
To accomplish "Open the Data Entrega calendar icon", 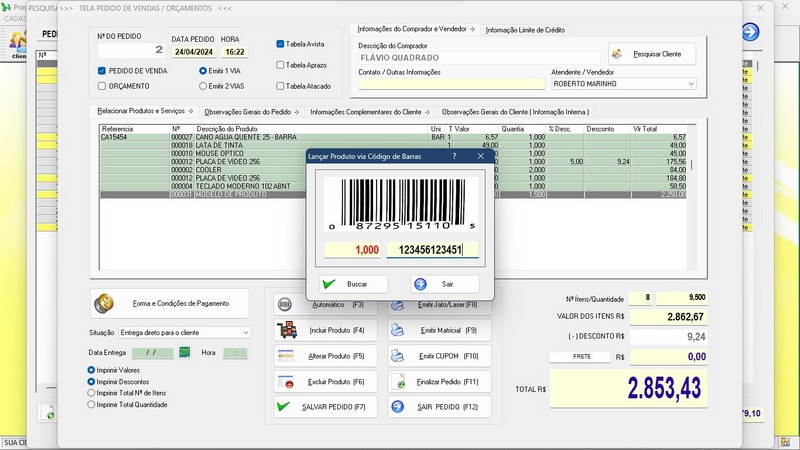I will pyautogui.click(x=185, y=353).
